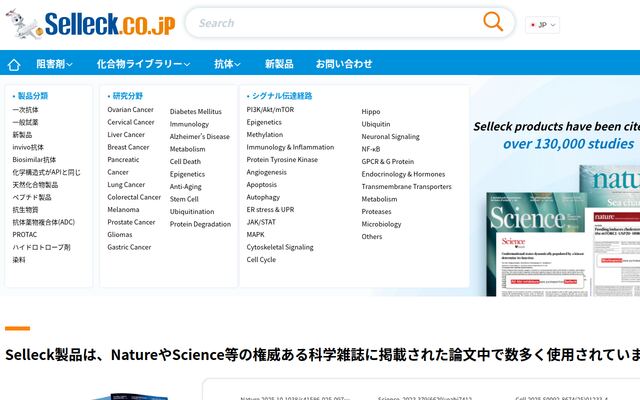The image size is (640, 400).
Task: Open PROTAC category link
Action: pyautogui.click(x=25, y=235)
